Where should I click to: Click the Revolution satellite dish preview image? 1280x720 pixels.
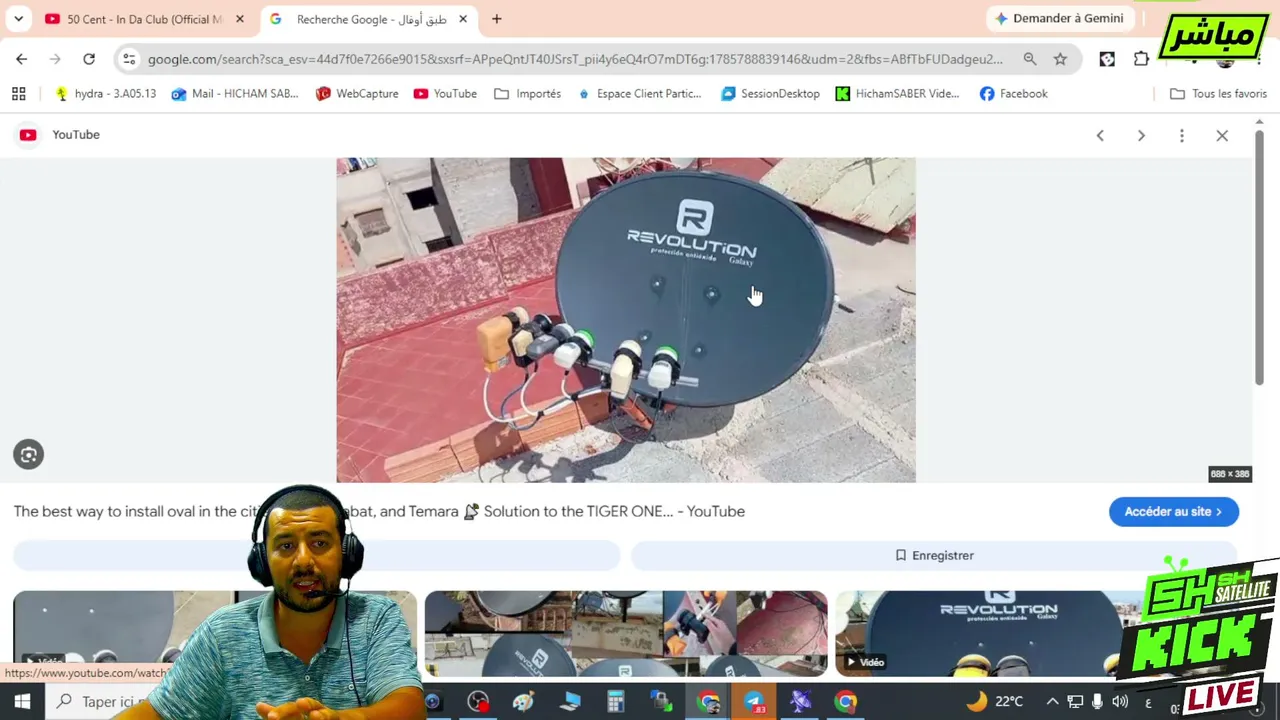[626, 320]
